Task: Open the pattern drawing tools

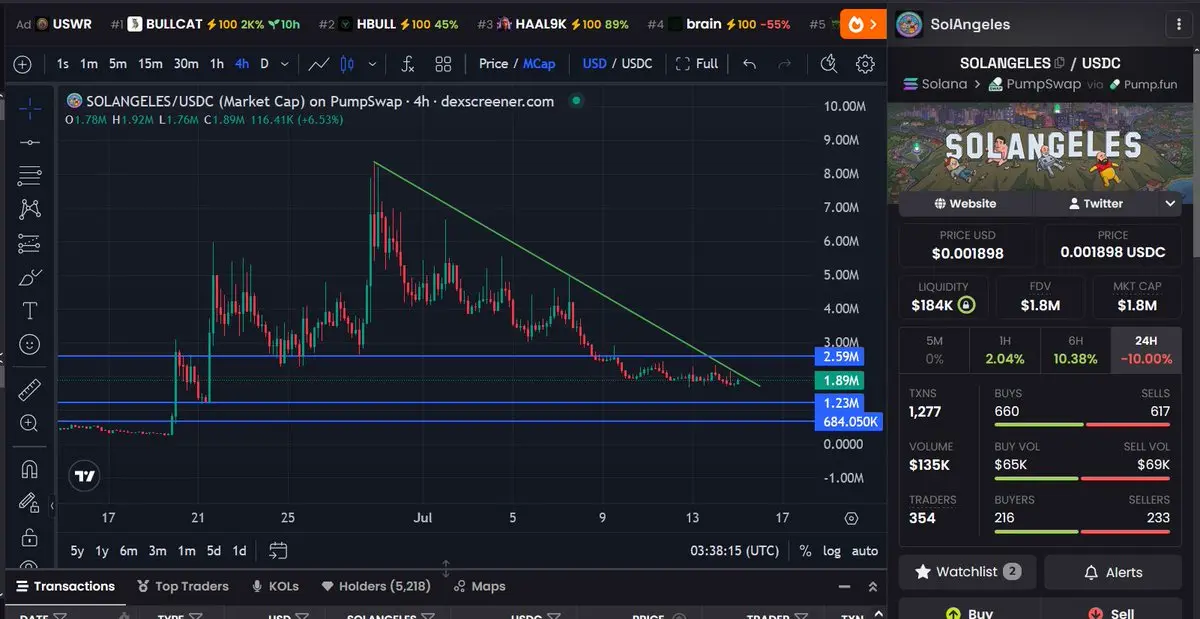Action: [30, 209]
